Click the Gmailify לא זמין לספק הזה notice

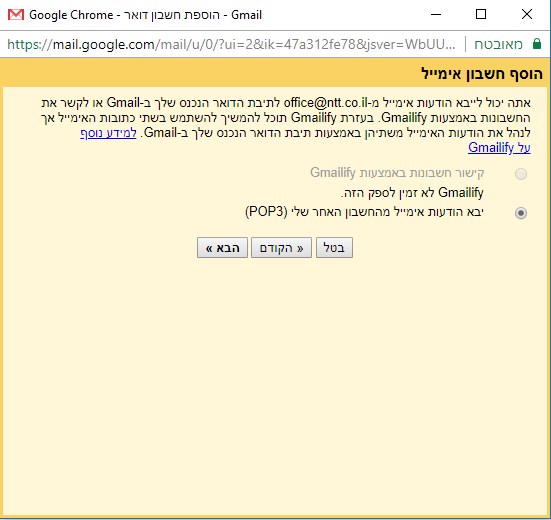[x=412, y=193]
